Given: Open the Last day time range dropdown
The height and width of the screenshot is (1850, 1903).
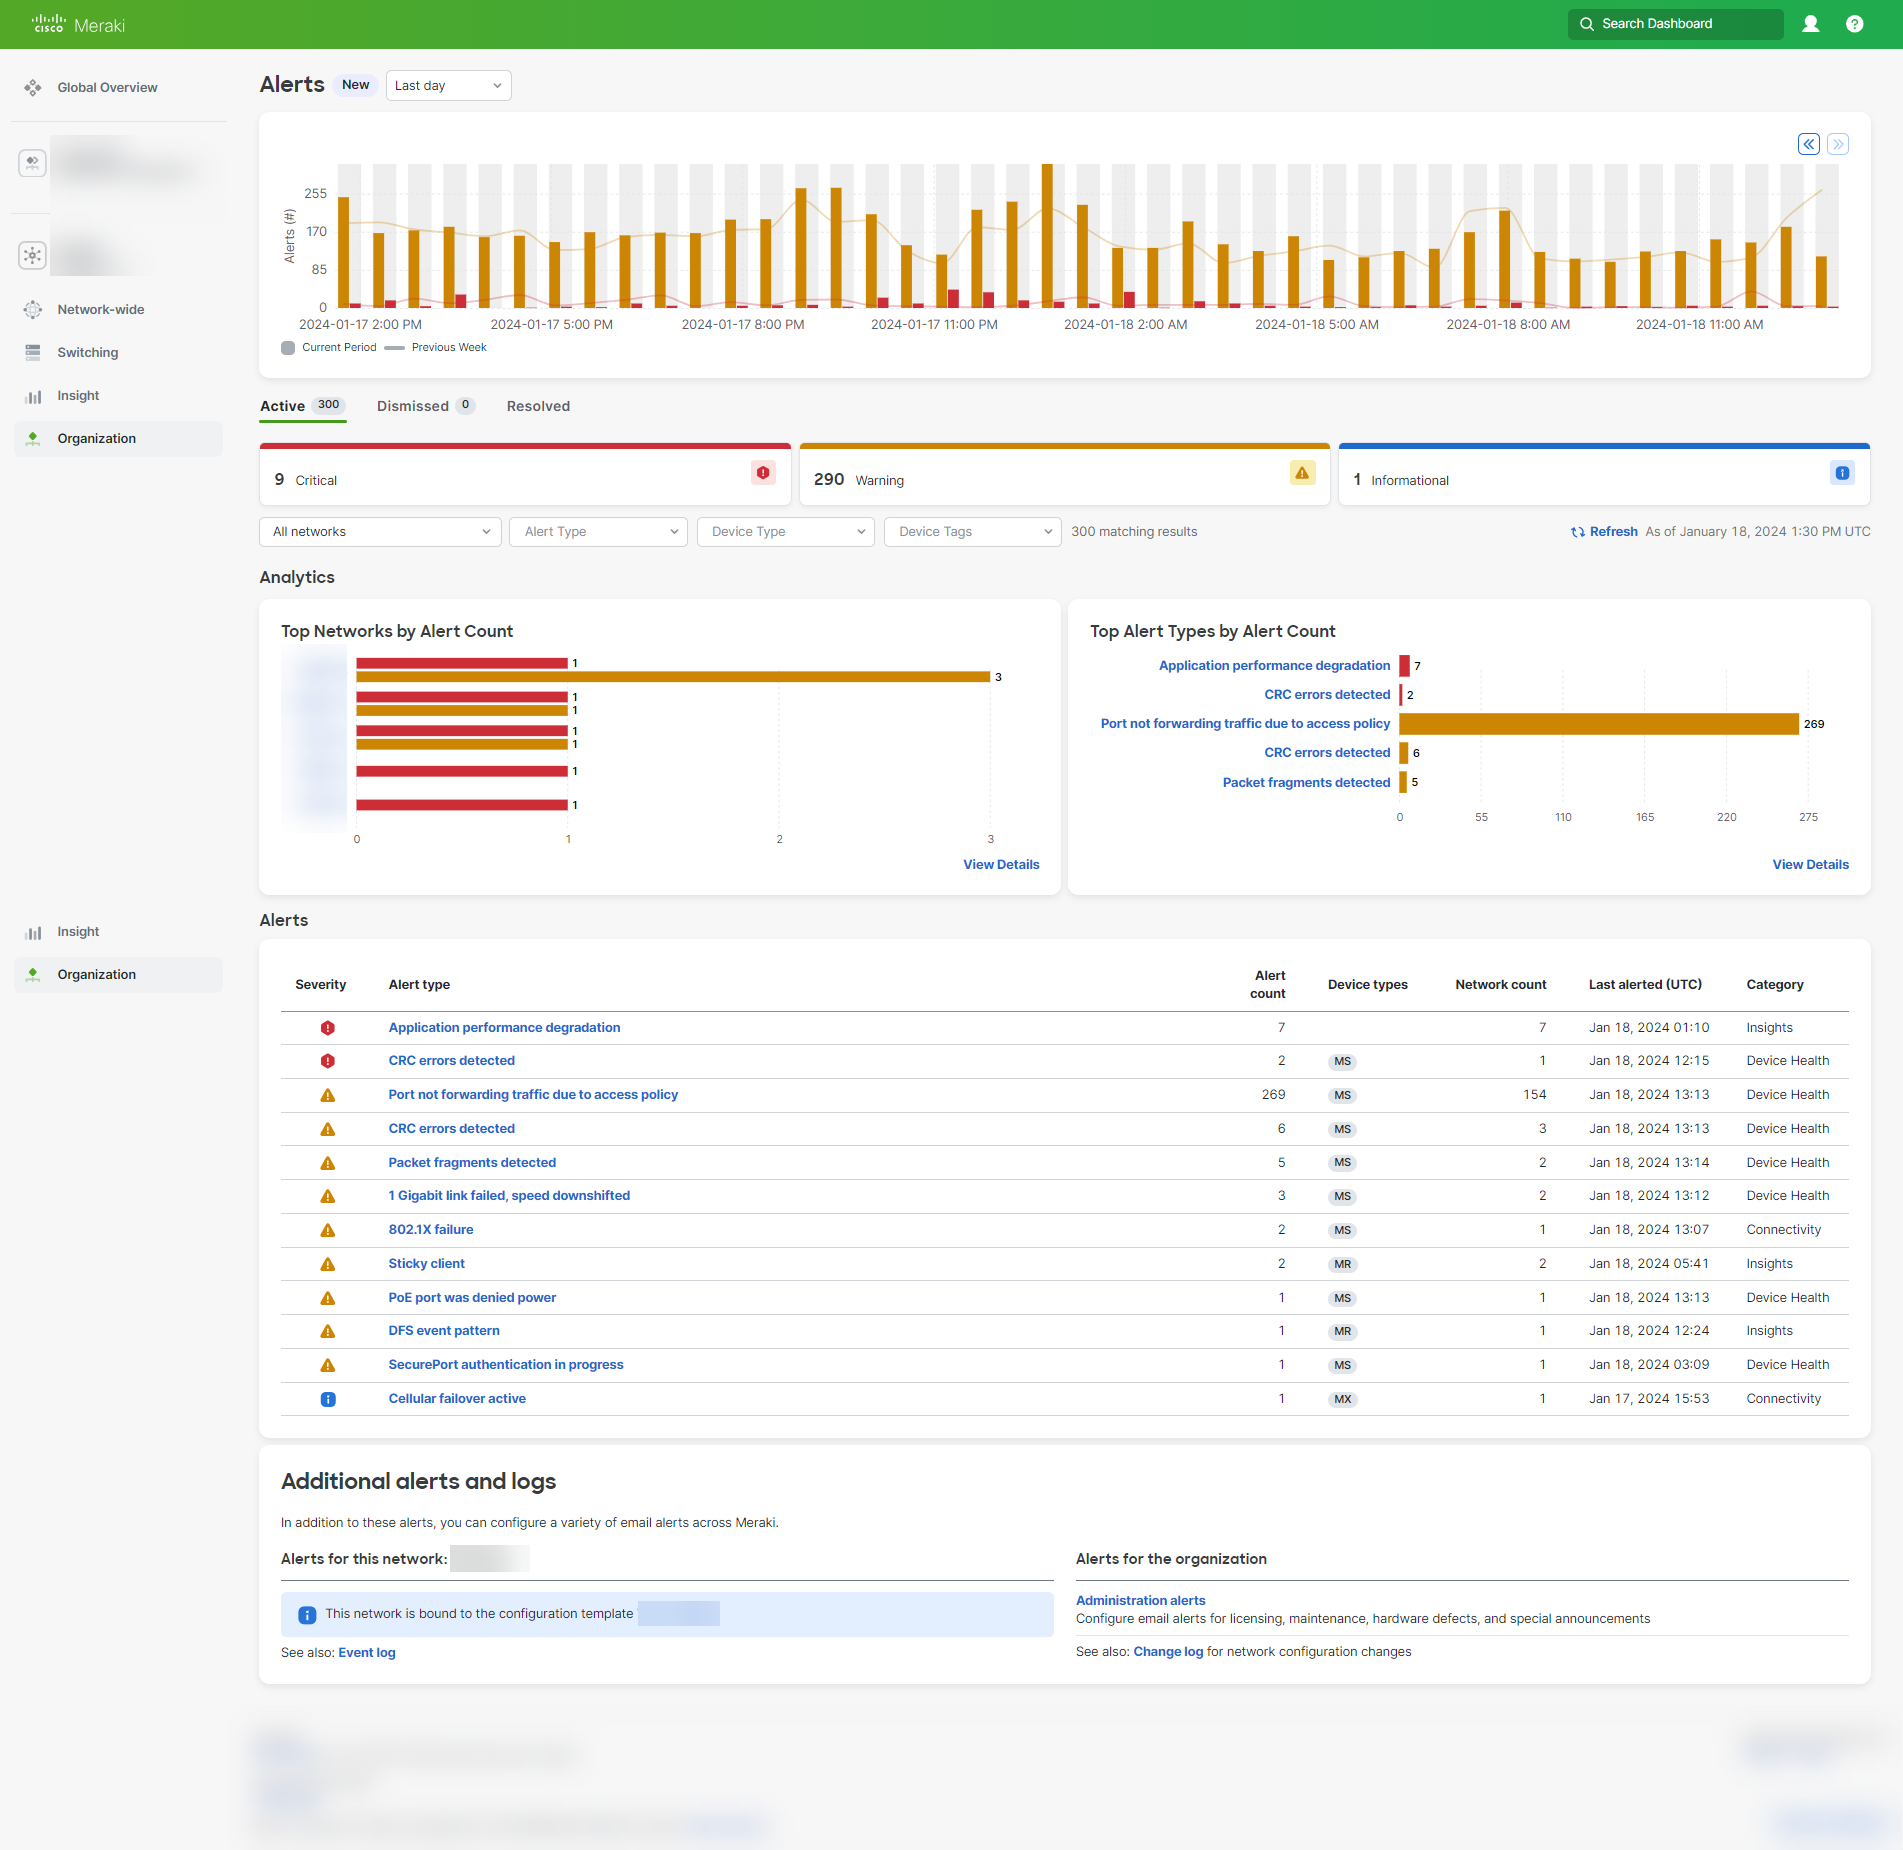Looking at the screenshot, I should (x=448, y=85).
